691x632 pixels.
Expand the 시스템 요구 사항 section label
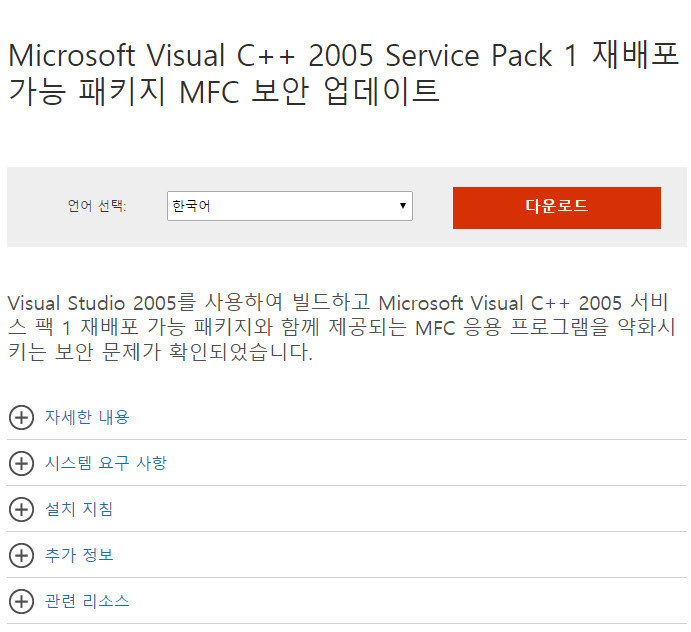tap(106, 463)
